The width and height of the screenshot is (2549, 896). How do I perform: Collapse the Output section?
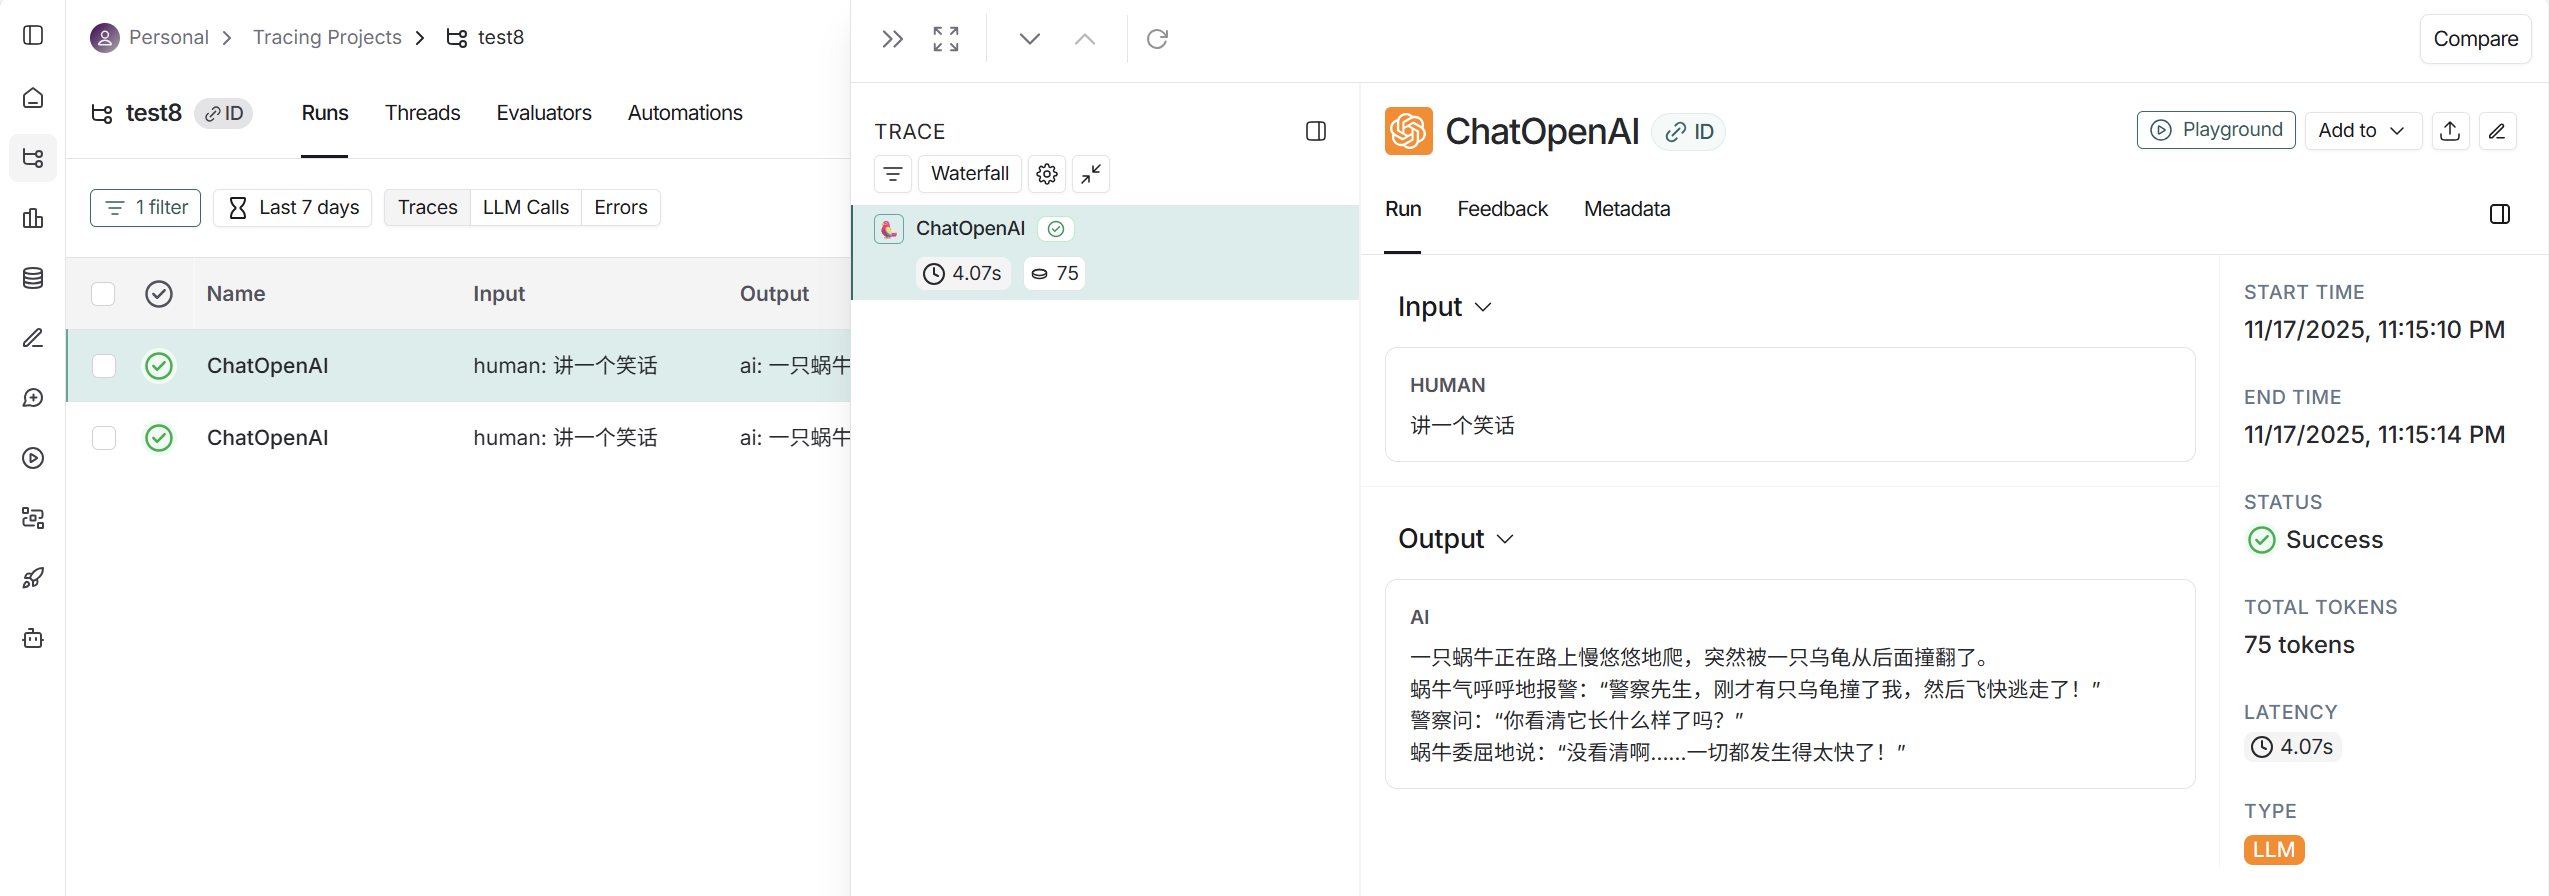1455,539
